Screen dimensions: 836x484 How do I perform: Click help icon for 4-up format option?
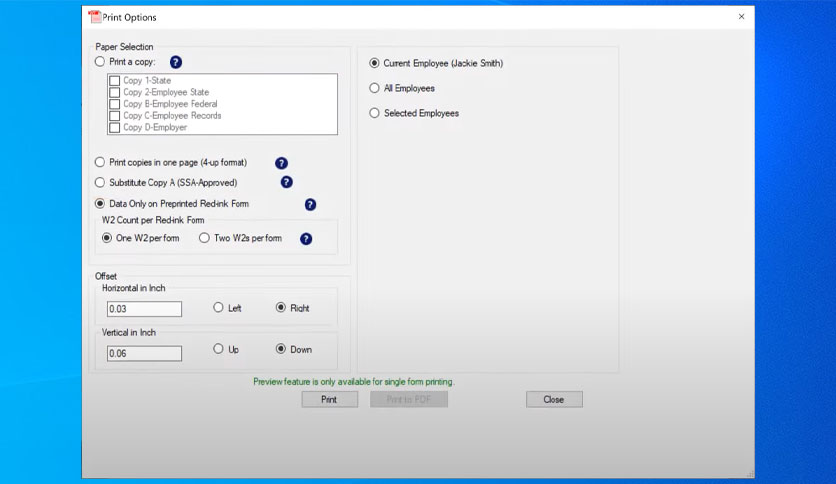pos(282,163)
